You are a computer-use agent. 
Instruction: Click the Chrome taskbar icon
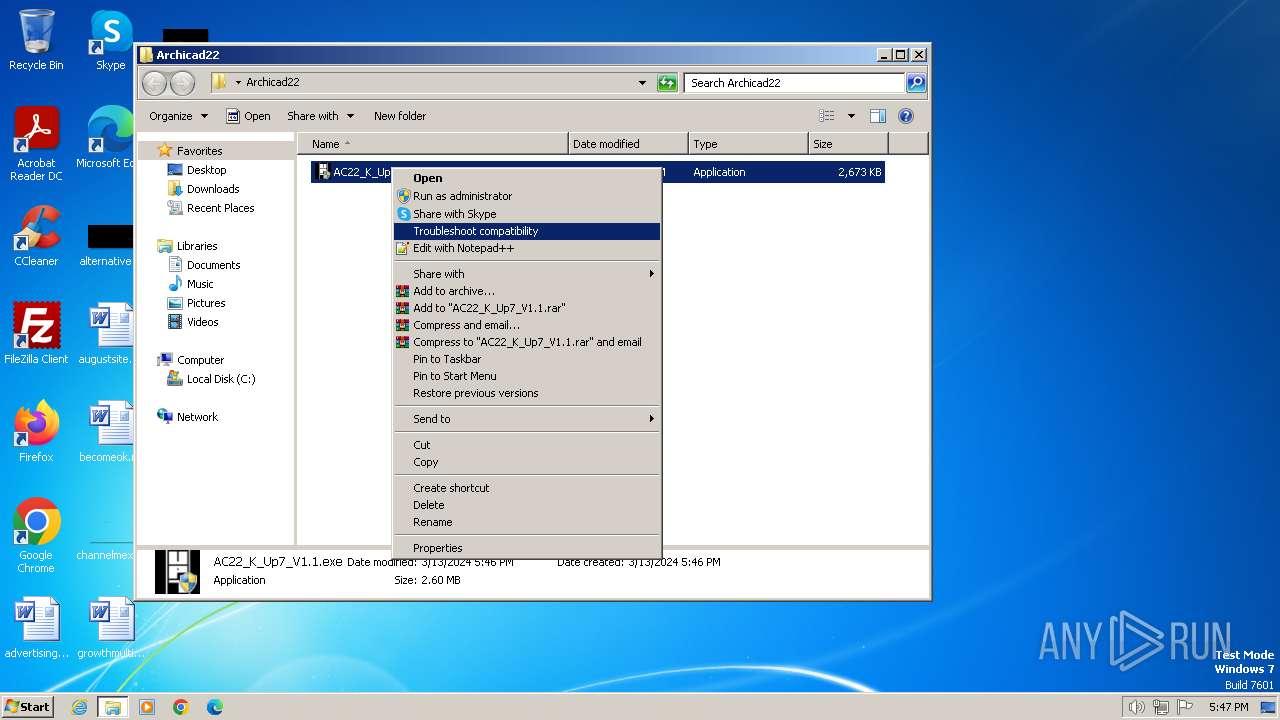coord(181,707)
